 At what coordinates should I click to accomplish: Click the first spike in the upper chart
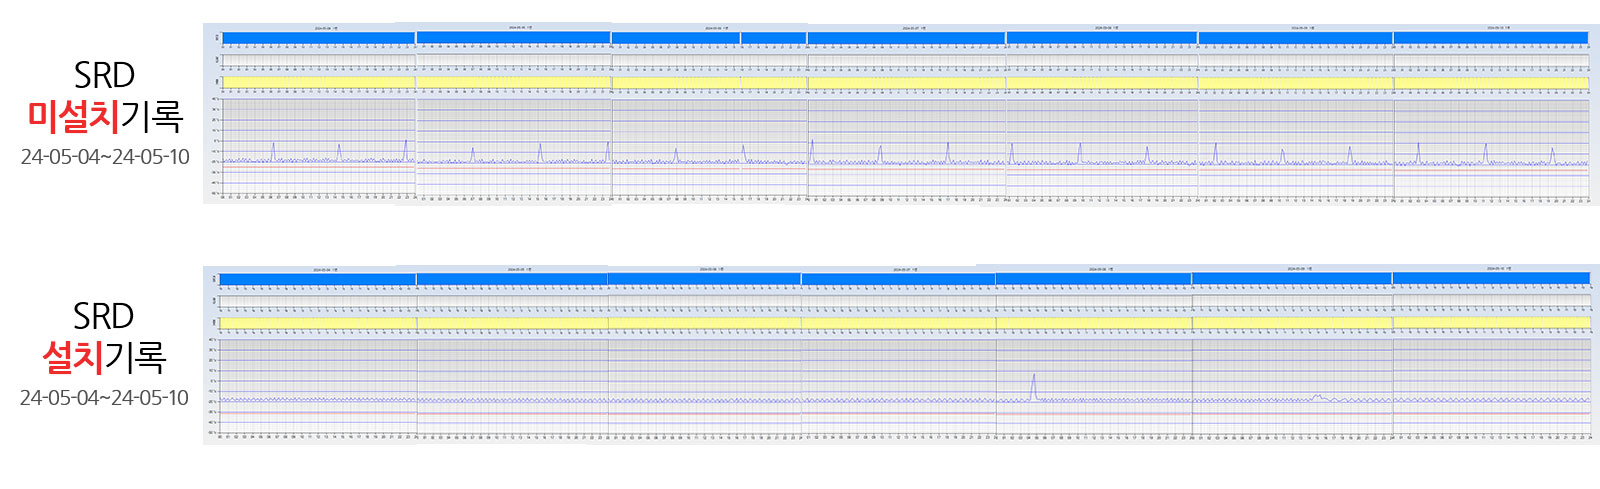tap(273, 150)
